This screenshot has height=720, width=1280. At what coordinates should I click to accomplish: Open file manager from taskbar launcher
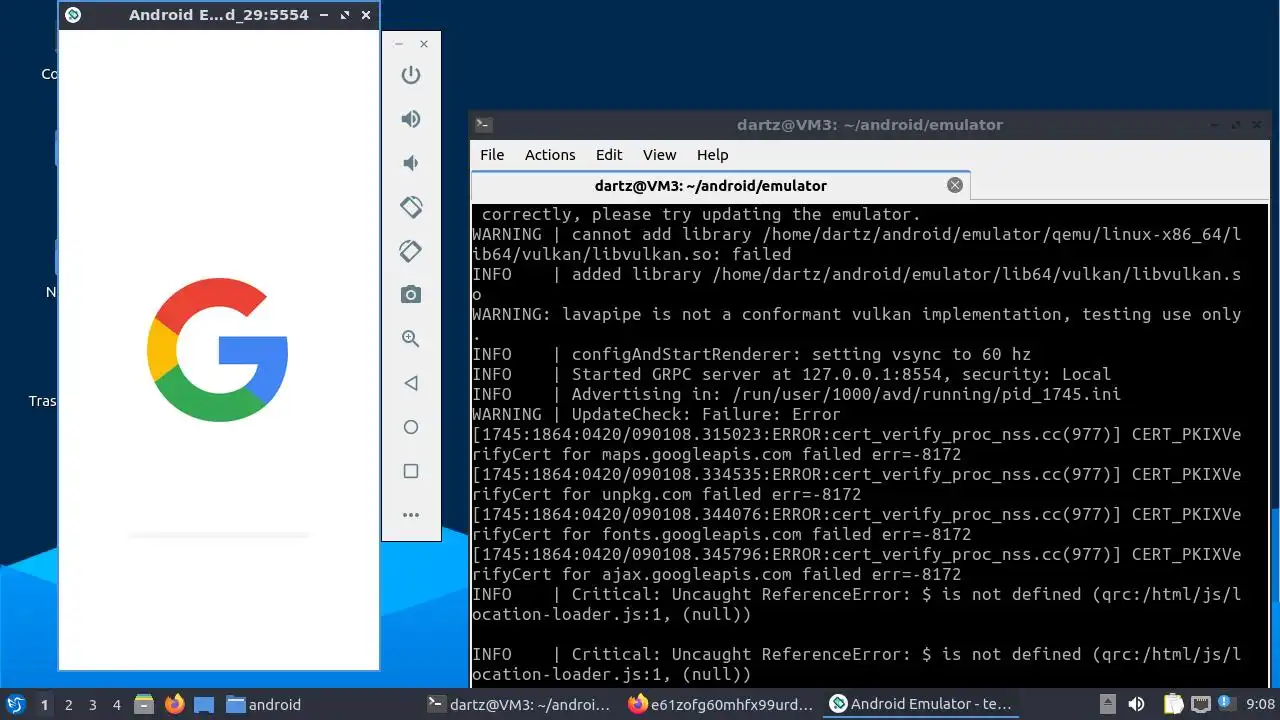pyautogui.click(x=144, y=705)
